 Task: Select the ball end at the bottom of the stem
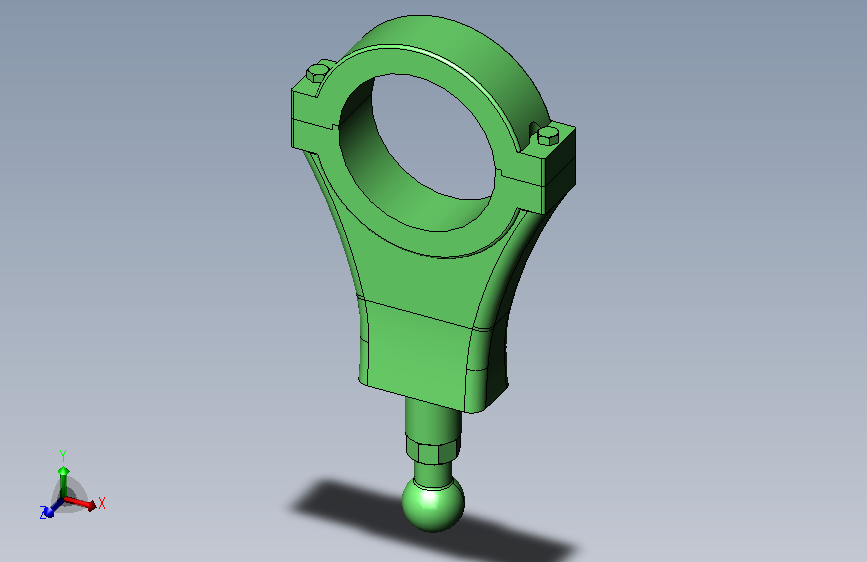coord(433,504)
